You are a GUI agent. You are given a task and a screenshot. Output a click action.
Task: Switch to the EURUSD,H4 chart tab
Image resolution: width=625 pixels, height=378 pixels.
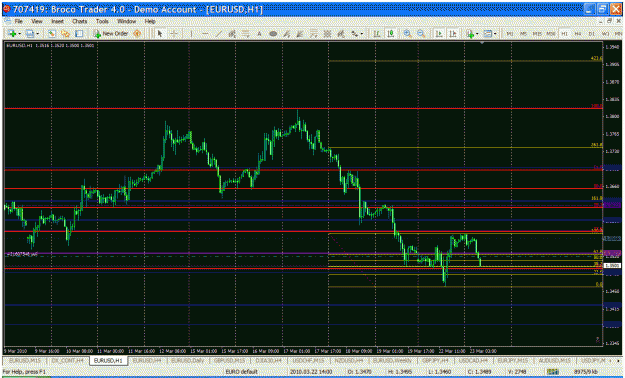coord(146,360)
